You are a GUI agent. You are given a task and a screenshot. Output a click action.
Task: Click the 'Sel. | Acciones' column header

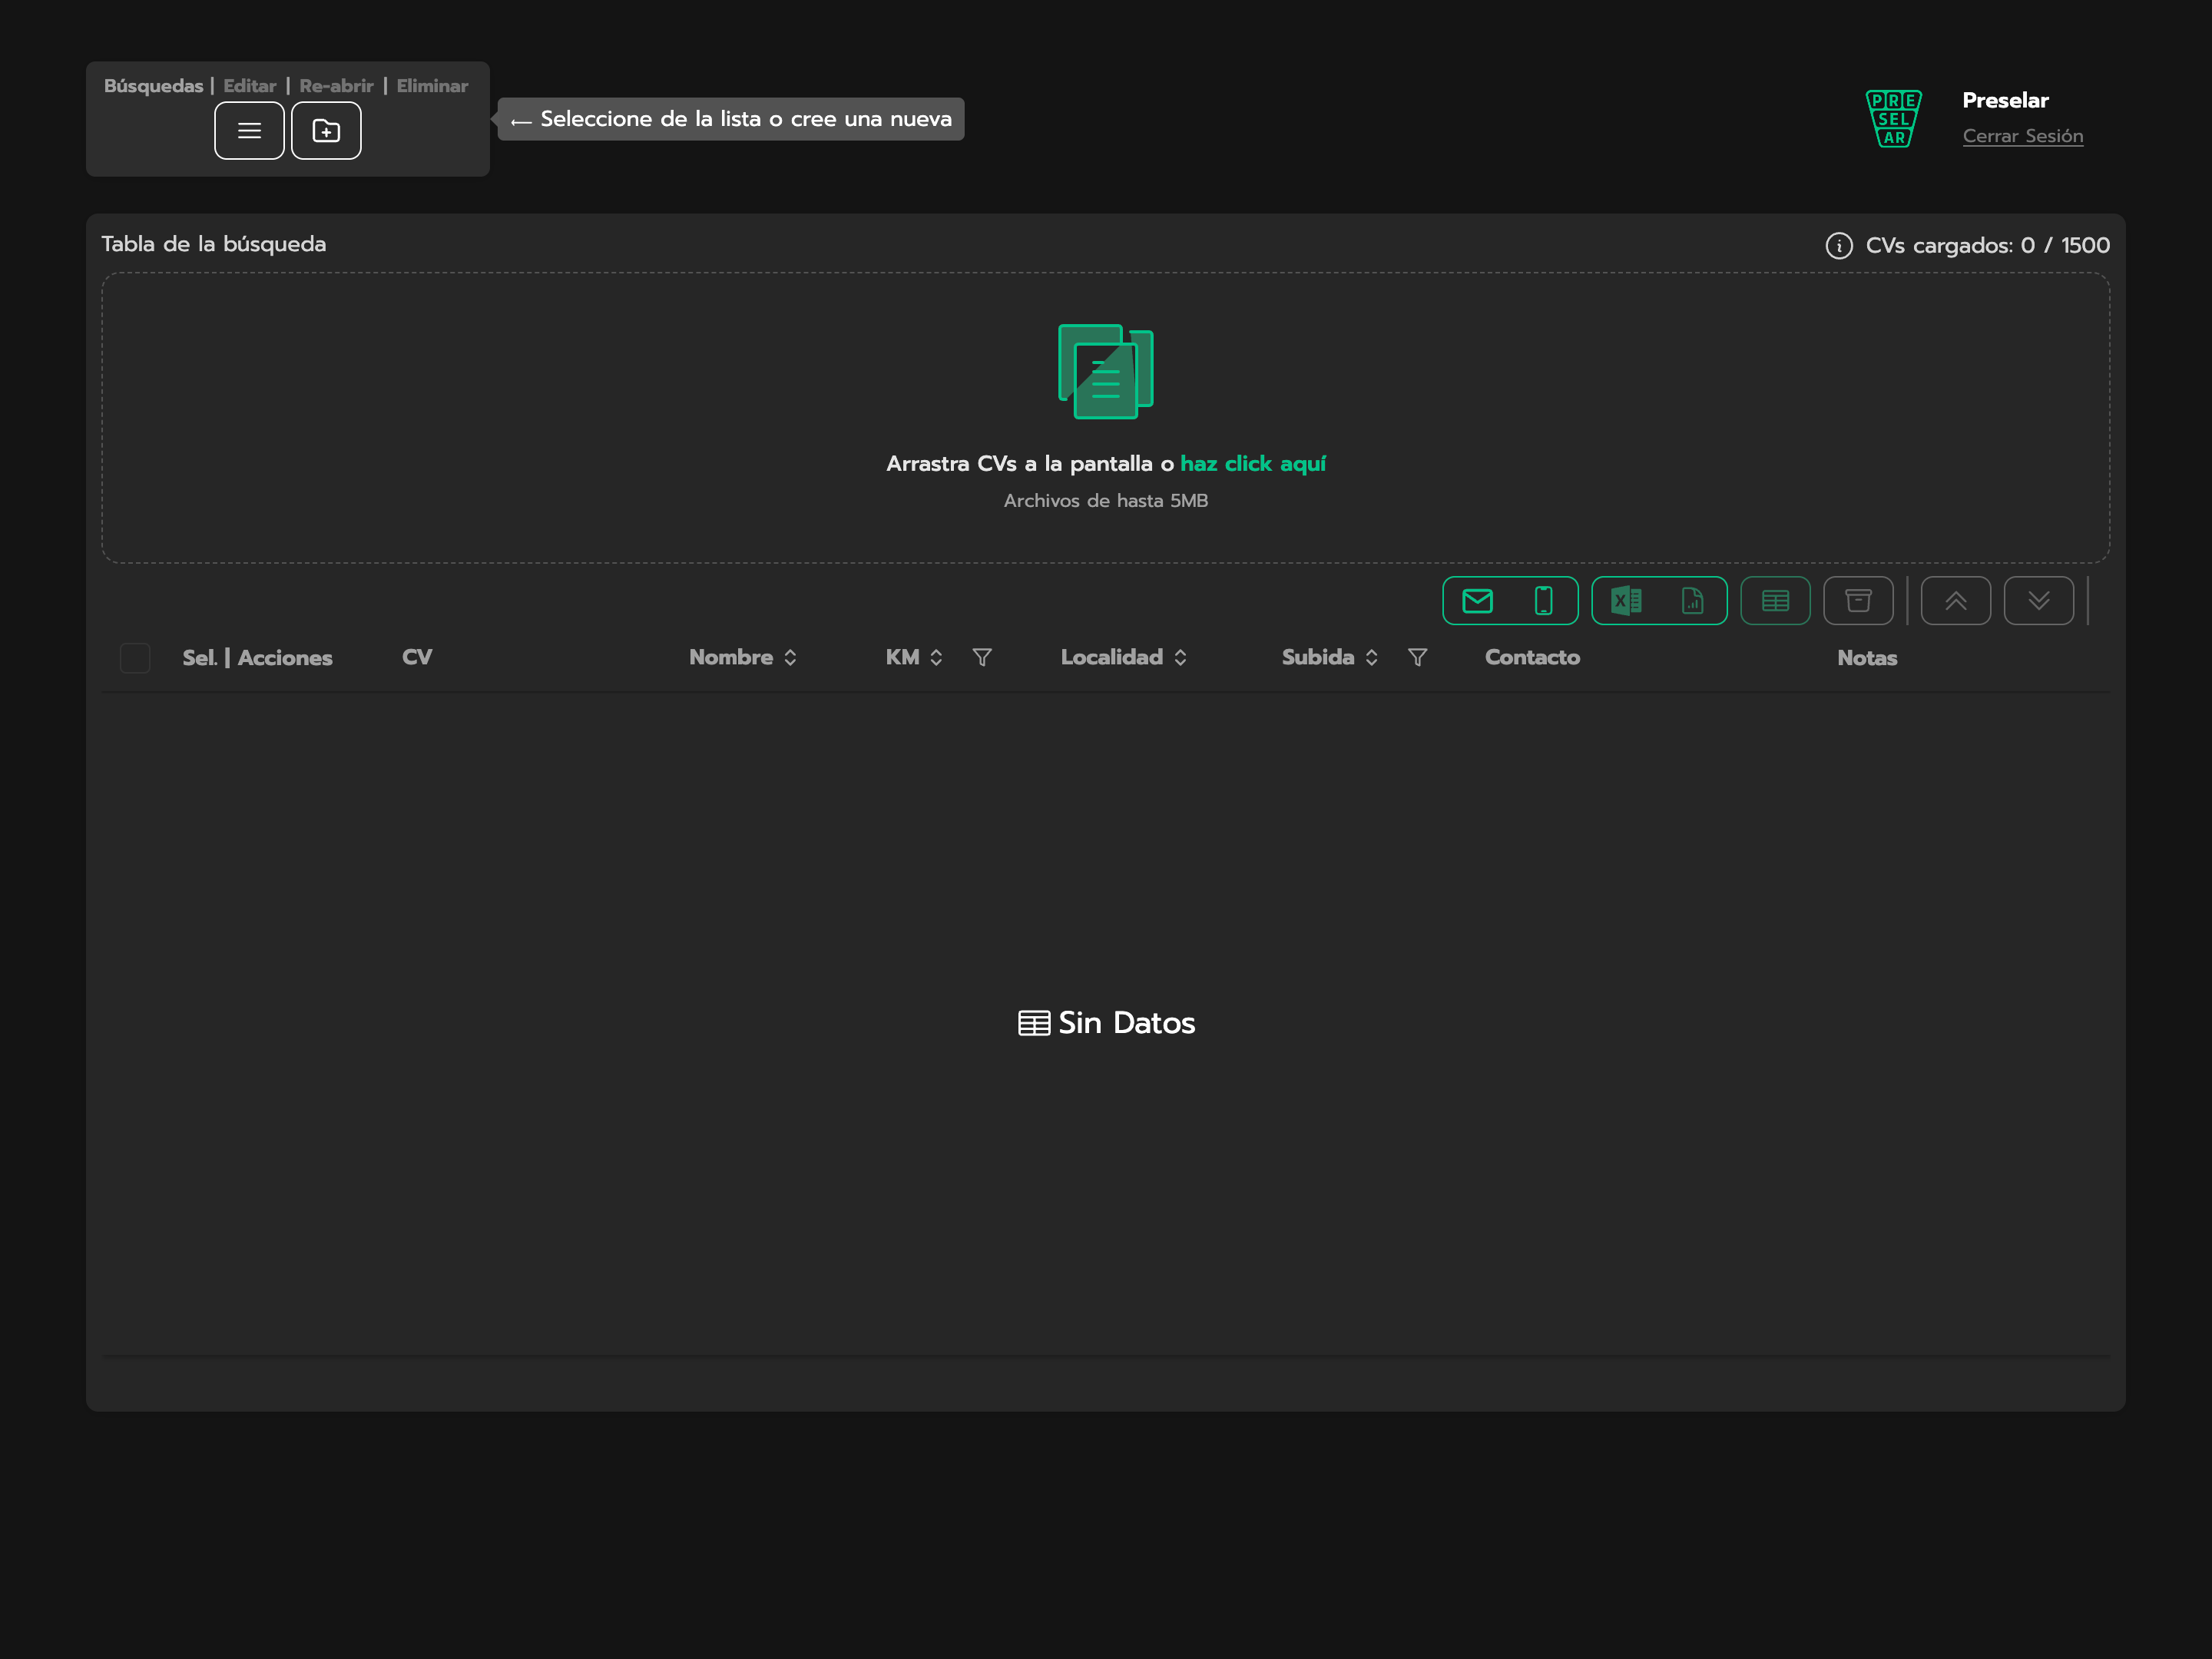(257, 658)
